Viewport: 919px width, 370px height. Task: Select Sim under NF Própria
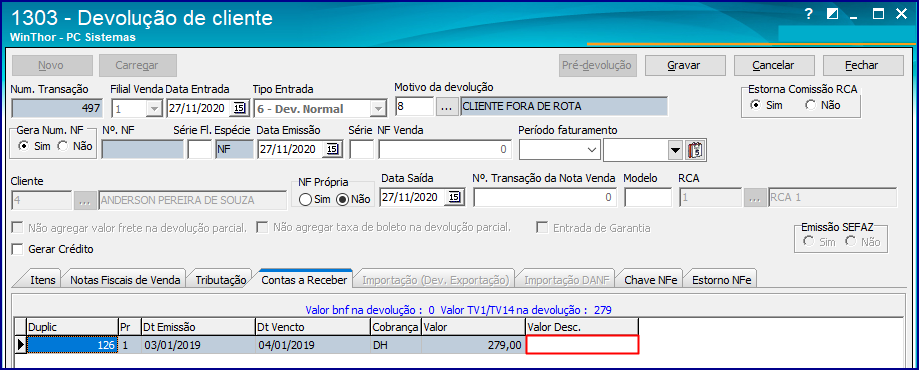[305, 199]
